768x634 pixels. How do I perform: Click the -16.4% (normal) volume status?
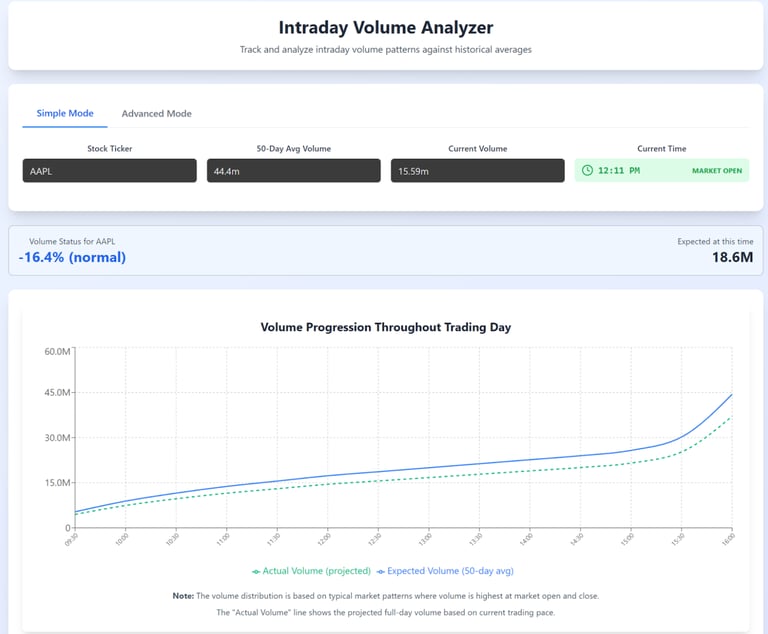click(x=72, y=257)
